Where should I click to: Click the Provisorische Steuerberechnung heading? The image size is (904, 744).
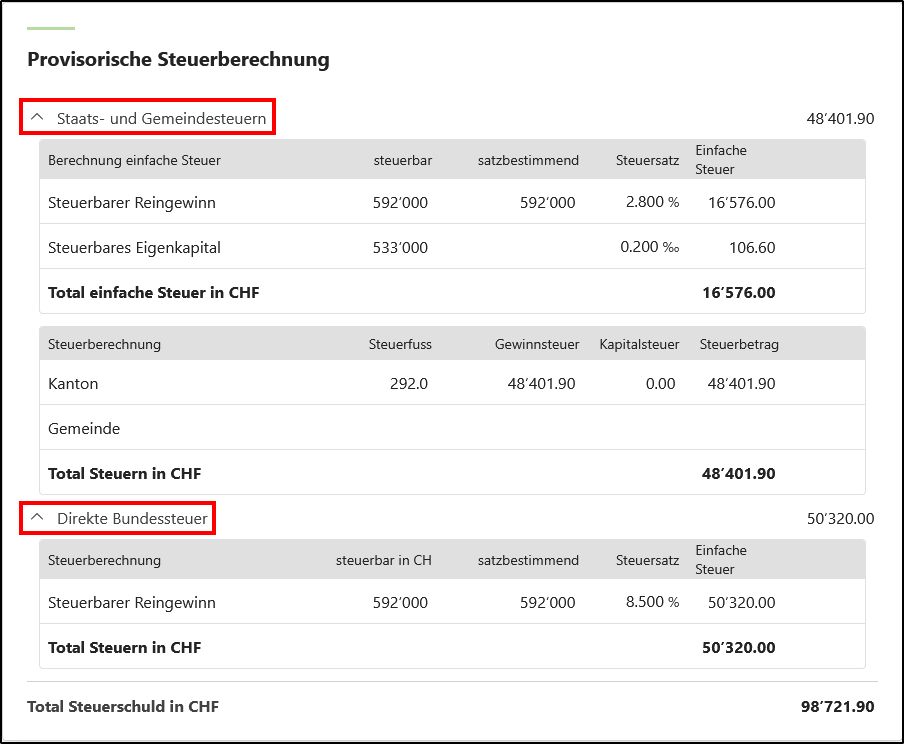178,59
